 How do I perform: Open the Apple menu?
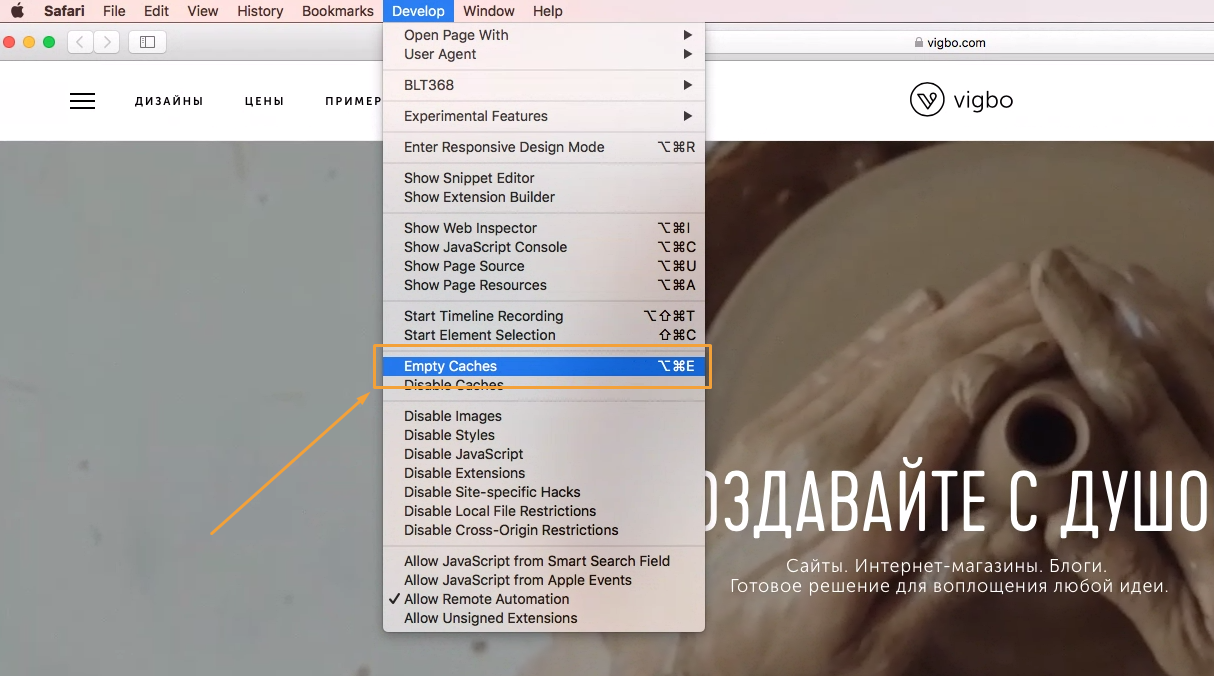pyautogui.click(x=17, y=11)
